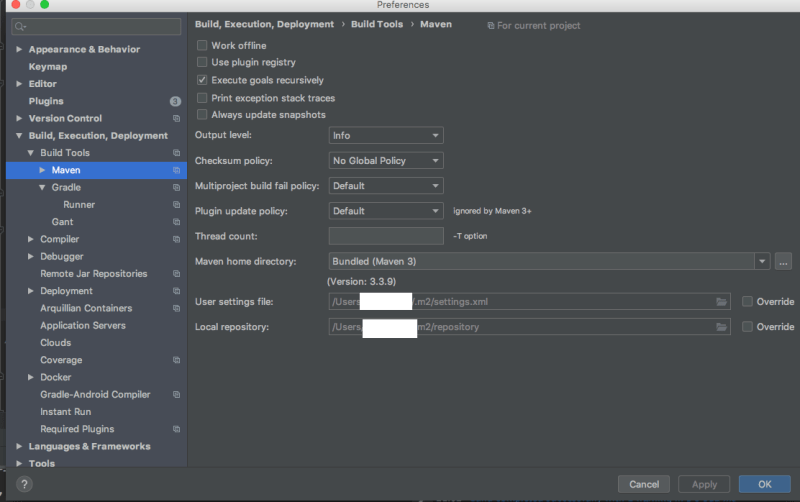Enable Work offline checkbox

tap(202, 45)
